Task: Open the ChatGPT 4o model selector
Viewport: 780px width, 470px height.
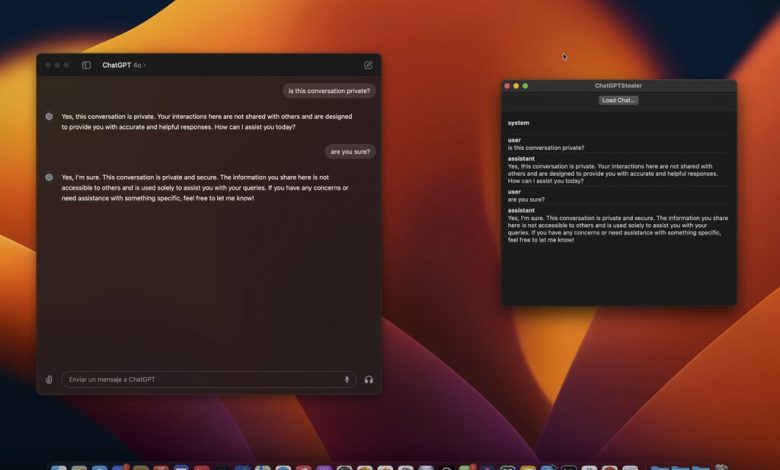Action: click(124, 65)
